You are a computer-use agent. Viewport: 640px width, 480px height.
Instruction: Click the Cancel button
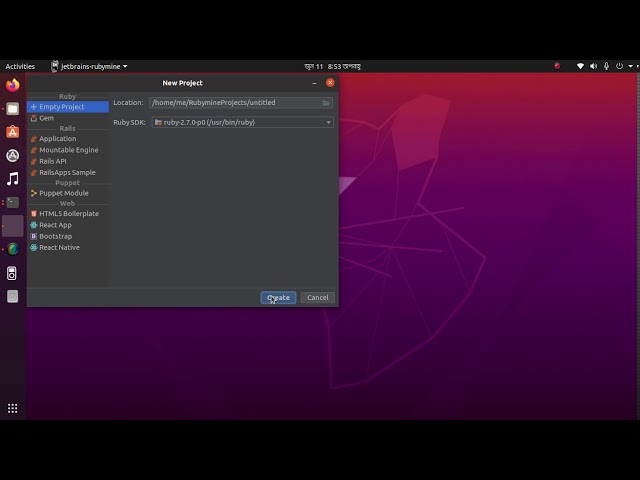coord(318,298)
